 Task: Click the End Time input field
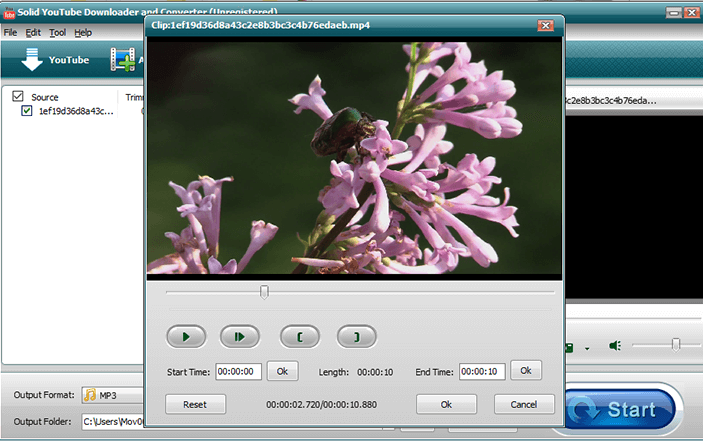482,371
